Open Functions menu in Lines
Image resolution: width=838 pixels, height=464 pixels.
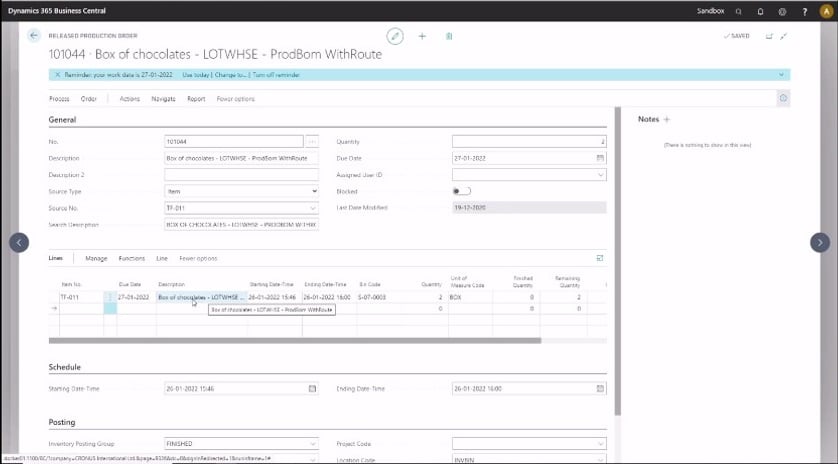coord(131,258)
